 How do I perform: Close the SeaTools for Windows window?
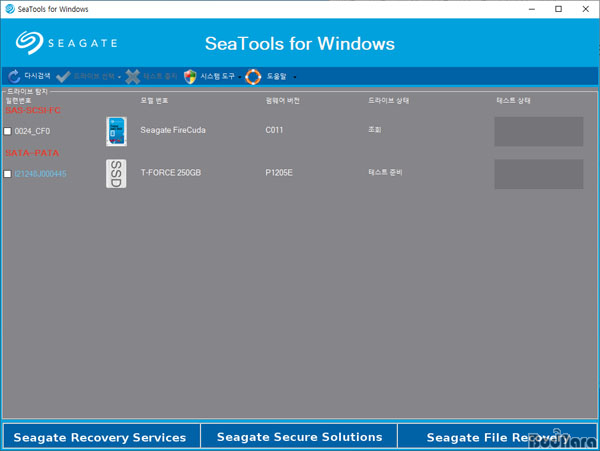586,9
